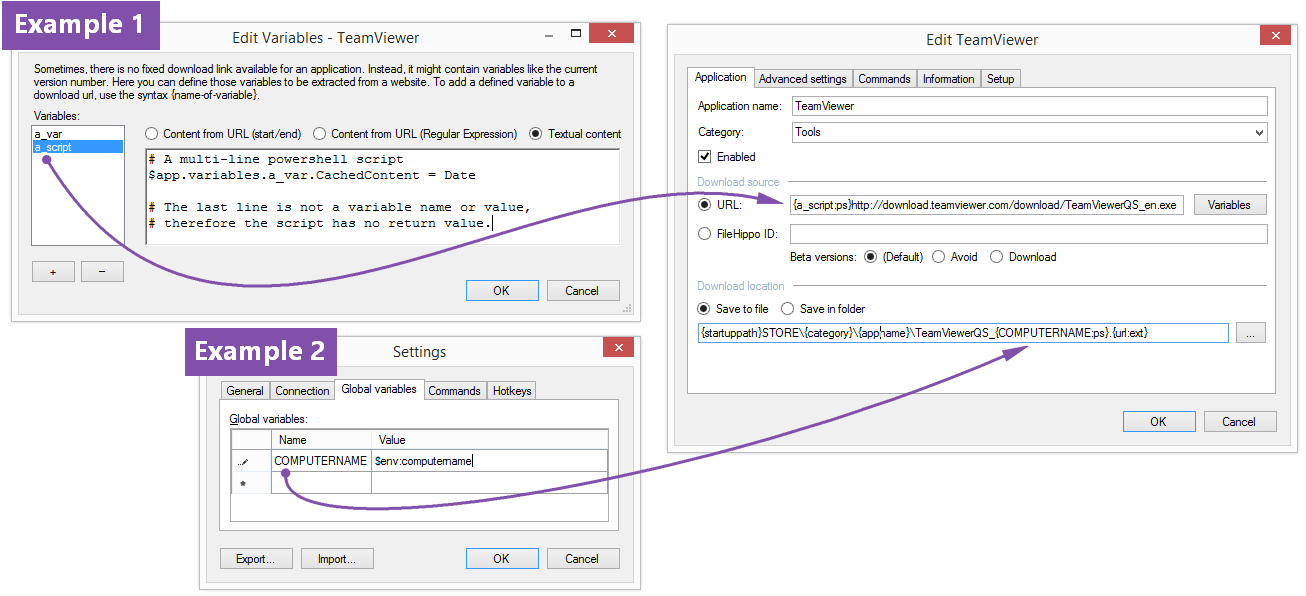Close the Edit TeamViewer window
1306x596 pixels.
(x=1274, y=35)
